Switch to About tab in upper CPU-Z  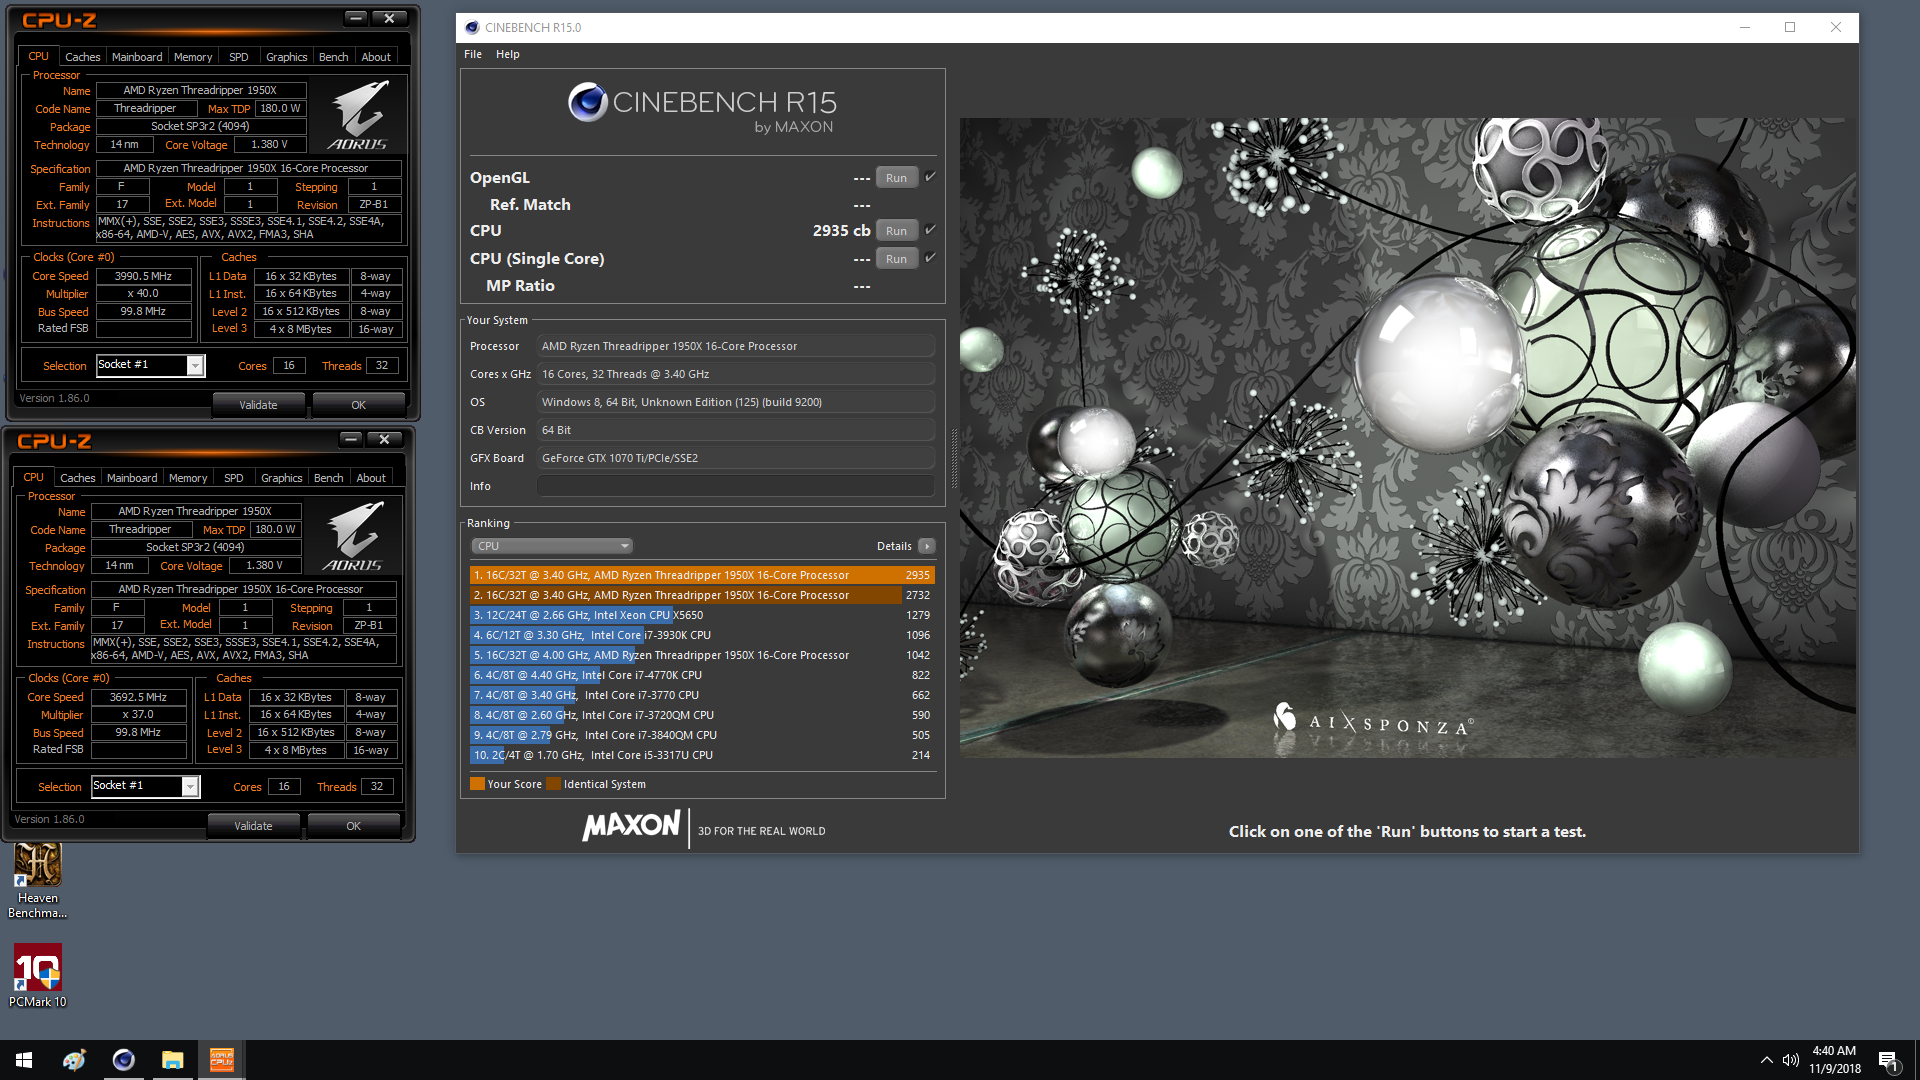tap(376, 57)
